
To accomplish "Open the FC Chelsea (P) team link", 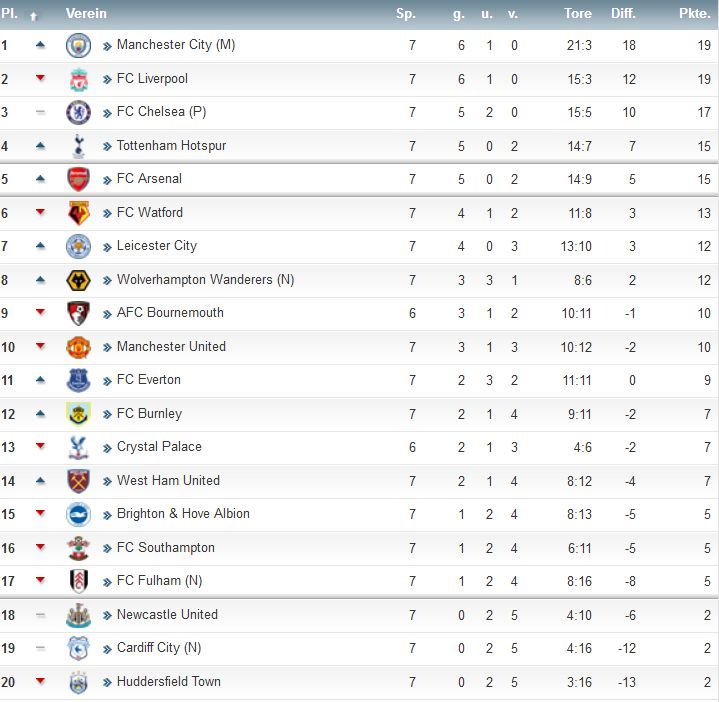I will coord(161,112).
